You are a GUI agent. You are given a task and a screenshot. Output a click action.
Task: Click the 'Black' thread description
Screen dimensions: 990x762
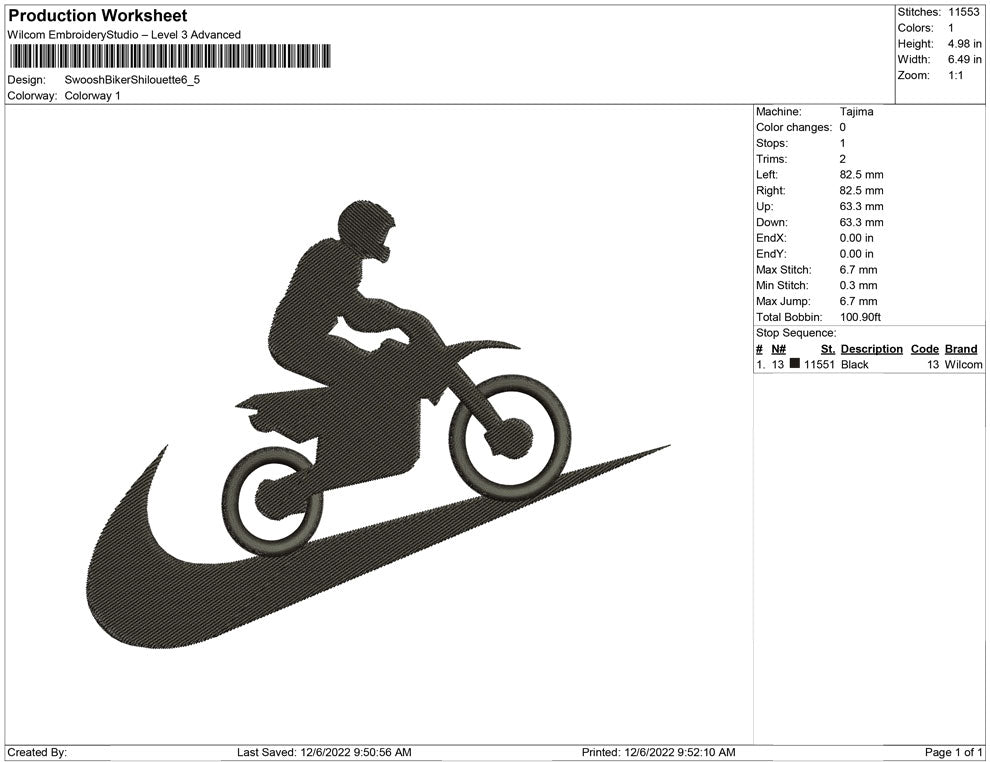854,364
